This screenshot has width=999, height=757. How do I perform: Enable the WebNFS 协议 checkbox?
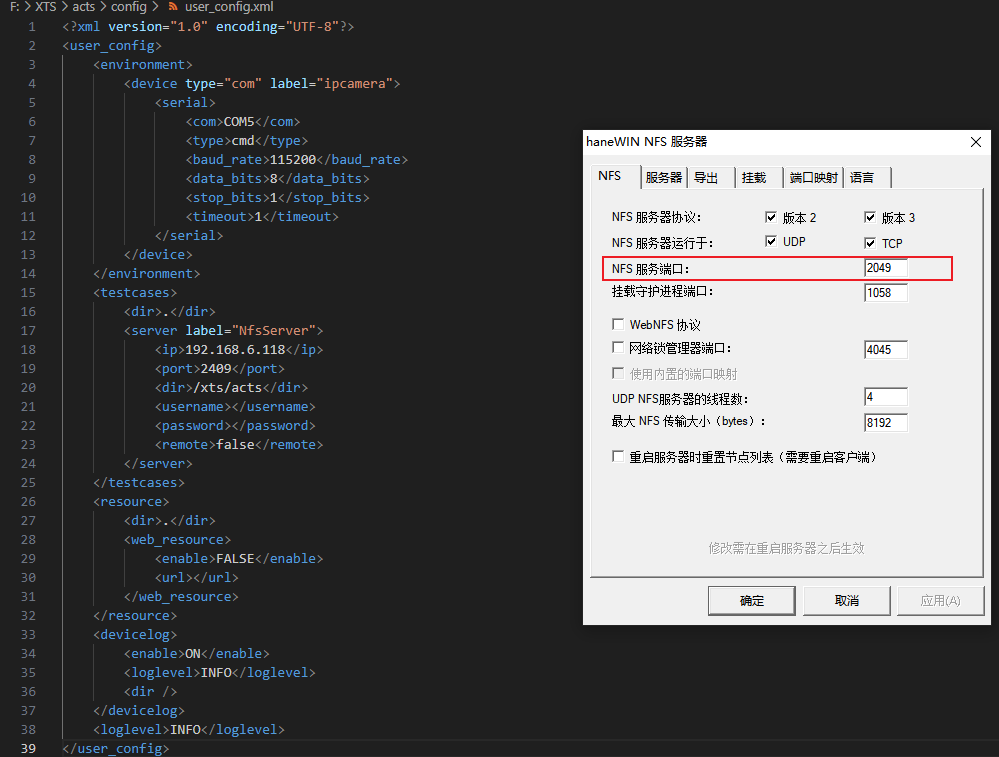pos(618,324)
